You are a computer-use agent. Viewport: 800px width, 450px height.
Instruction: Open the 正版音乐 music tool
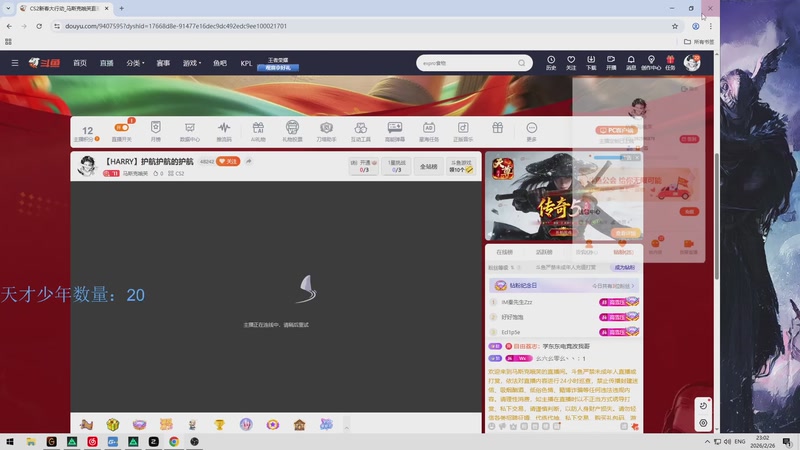click(x=463, y=131)
